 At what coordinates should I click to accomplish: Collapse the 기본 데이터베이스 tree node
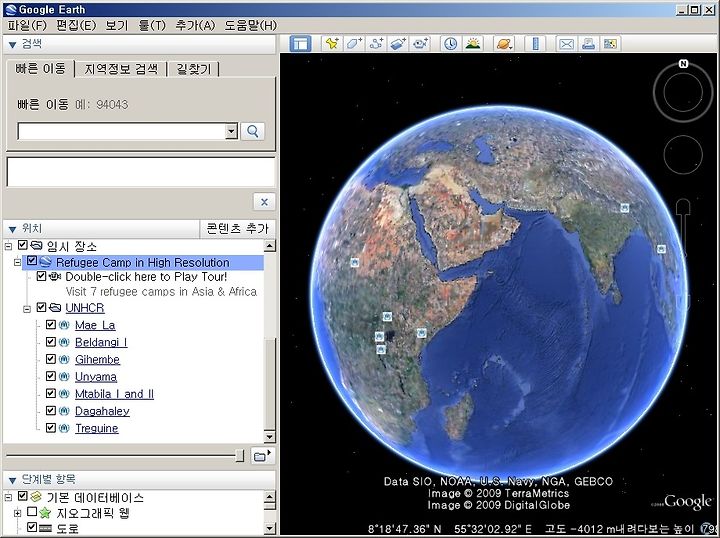[x=8, y=497]
